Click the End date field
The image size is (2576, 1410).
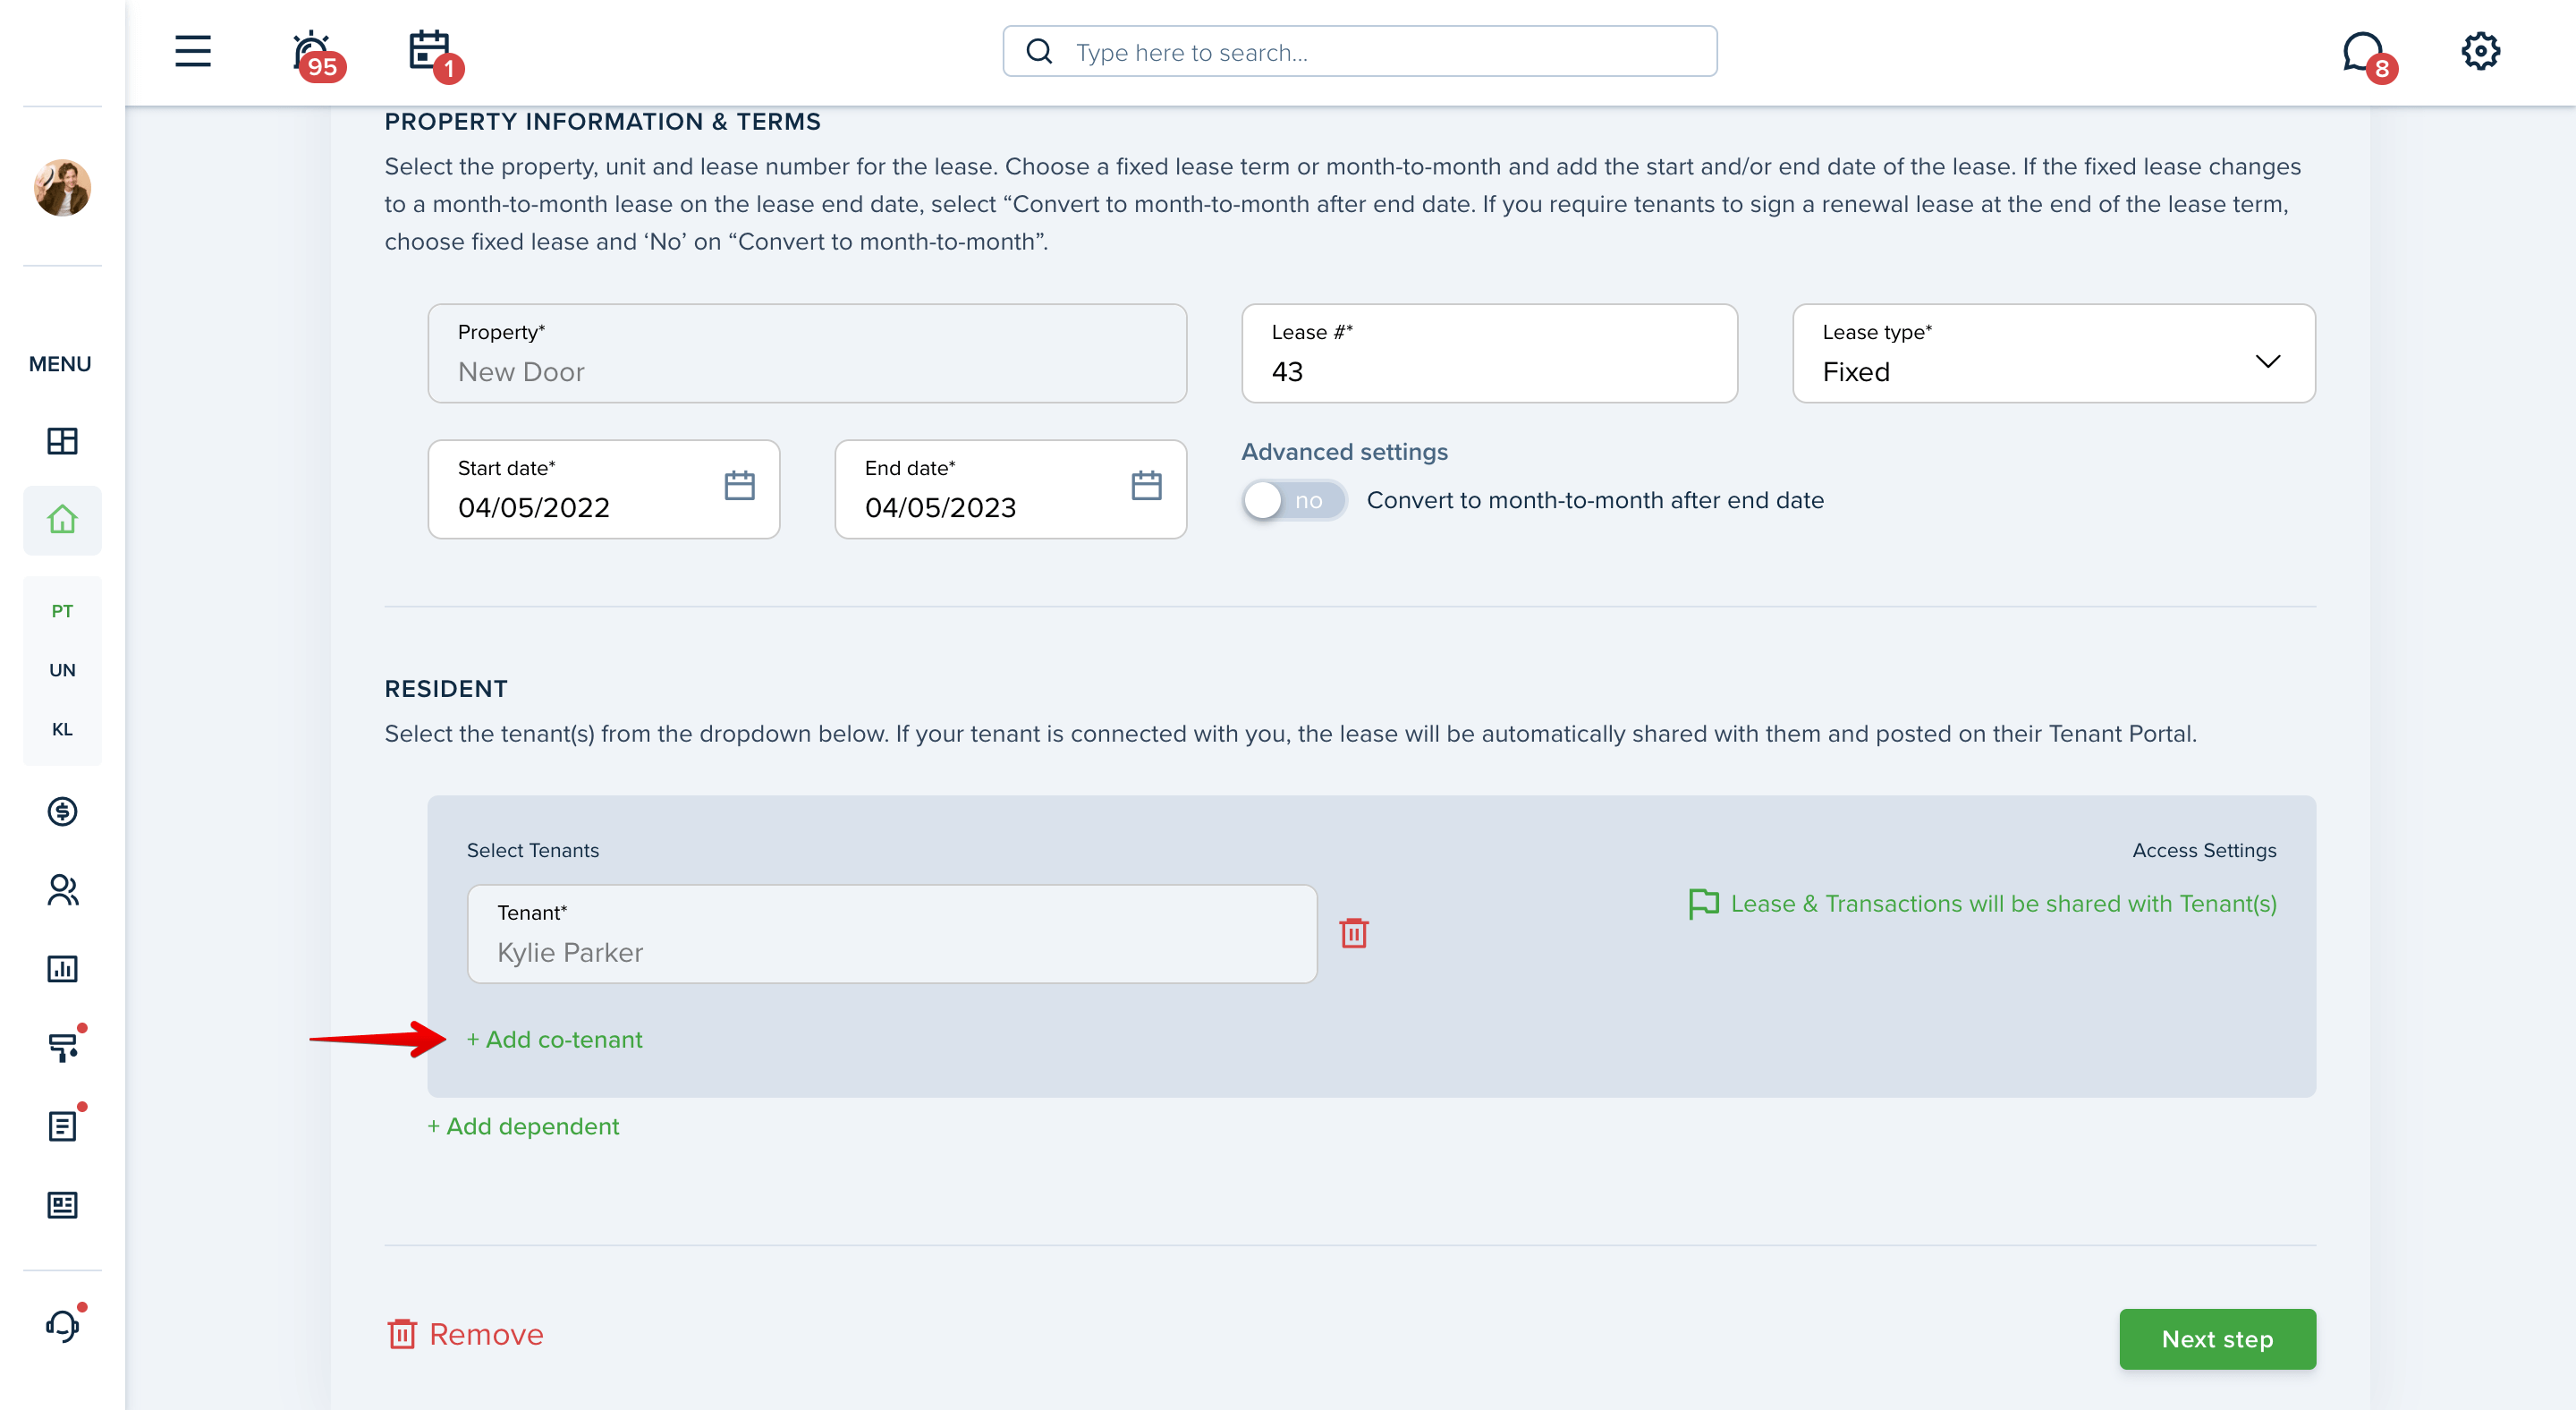pos(1011,489)
